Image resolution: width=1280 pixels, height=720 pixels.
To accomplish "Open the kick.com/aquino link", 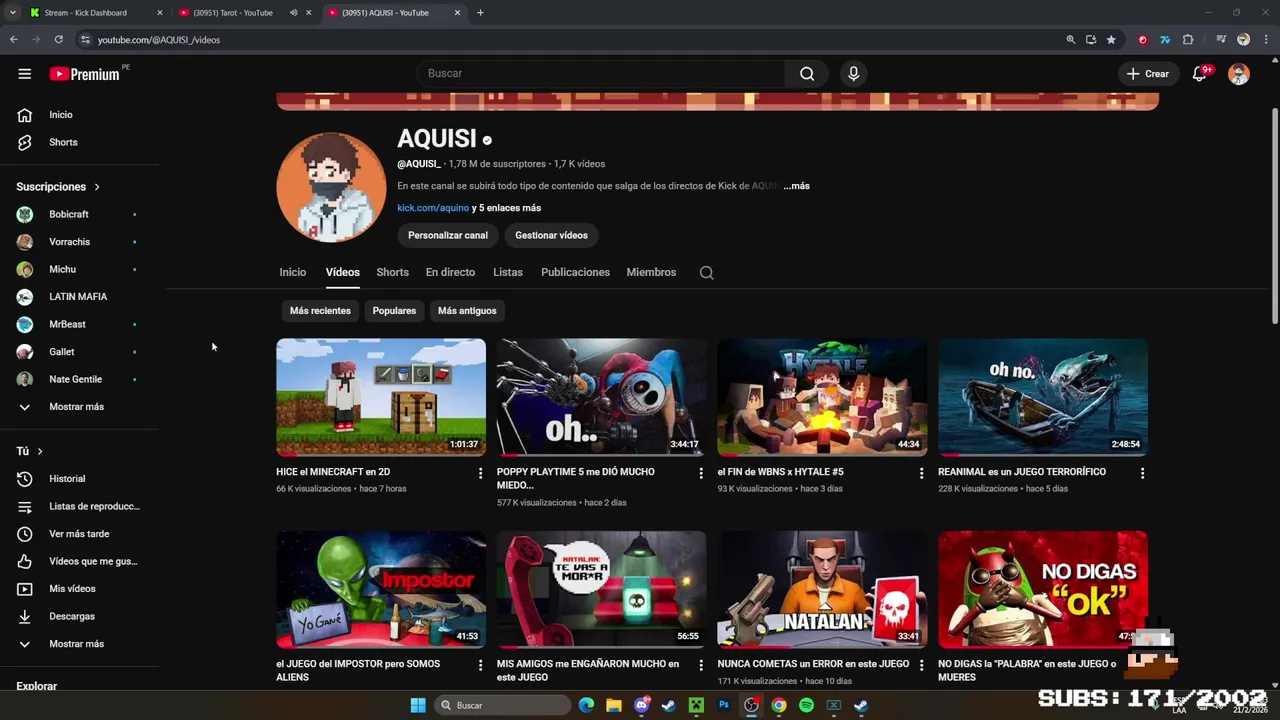I will [433, 208].
